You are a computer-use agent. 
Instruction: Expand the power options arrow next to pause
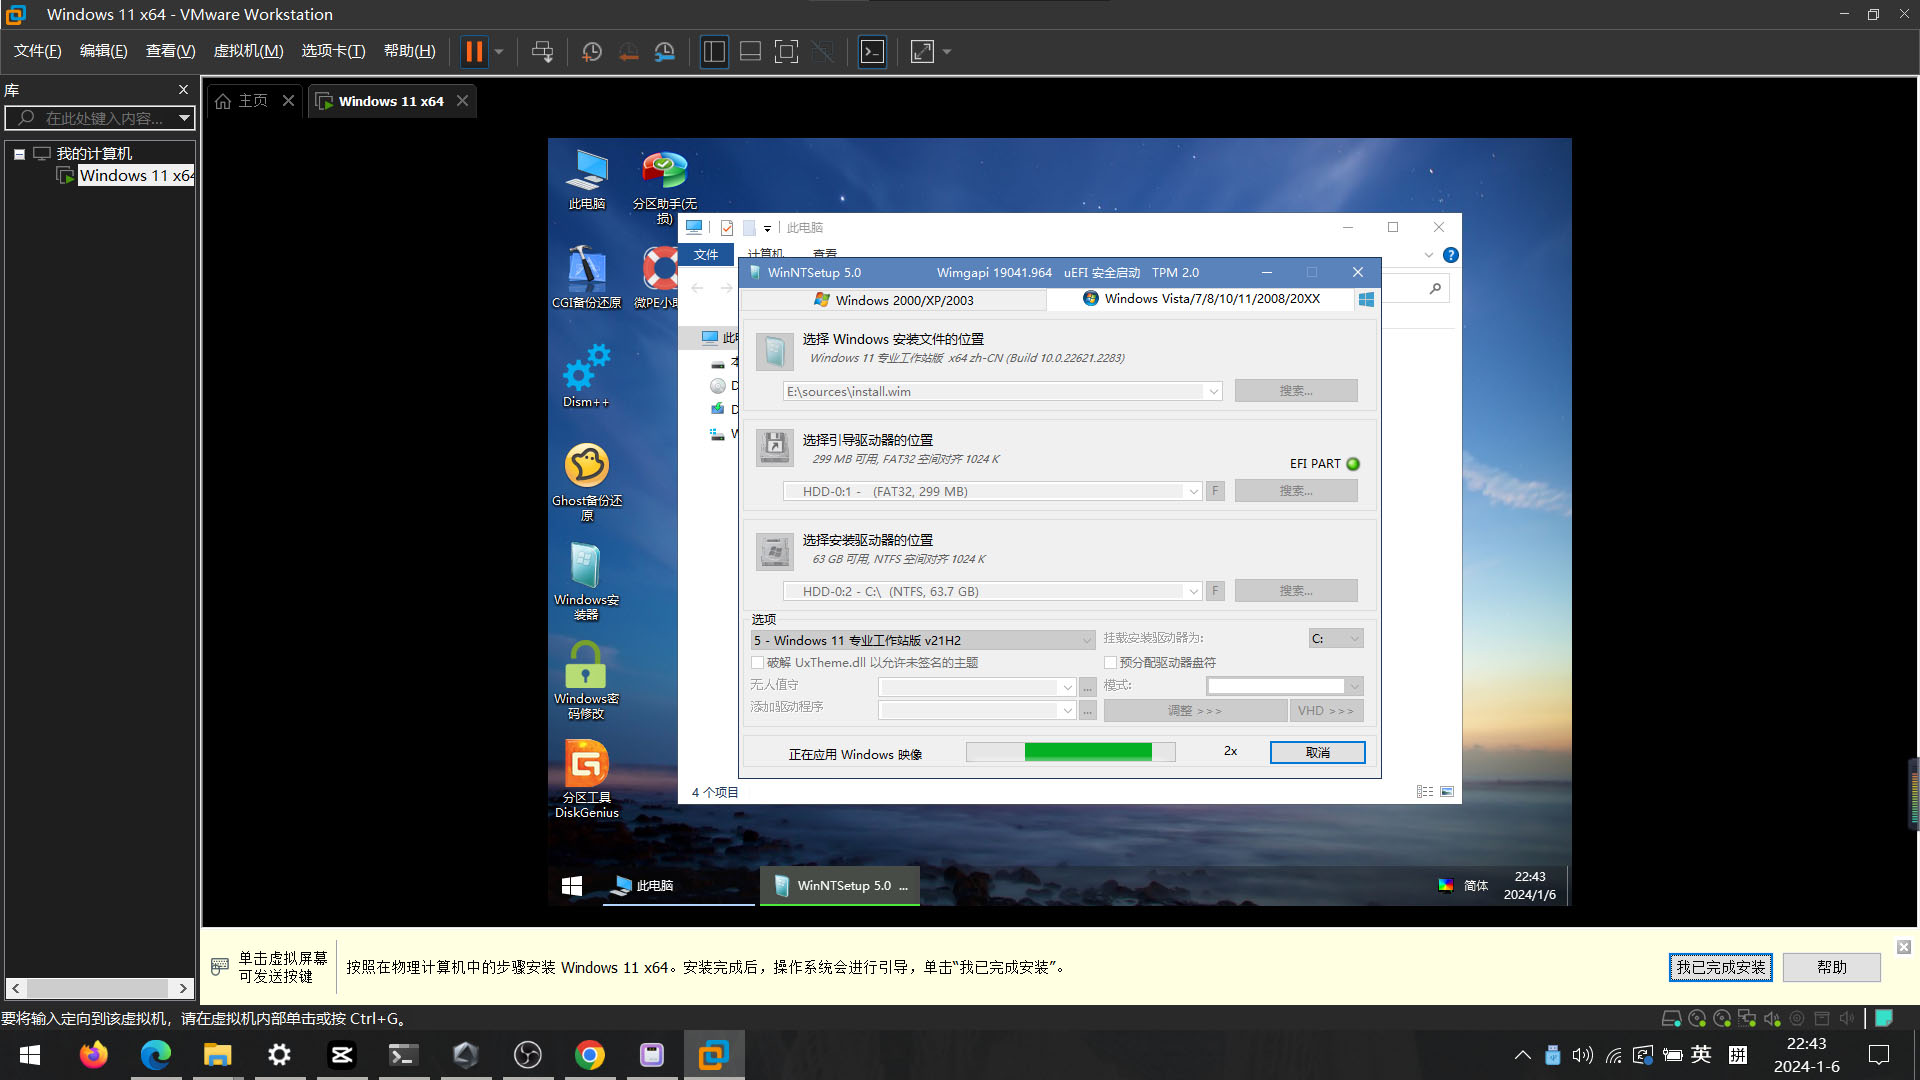click(x=499, y=51)
